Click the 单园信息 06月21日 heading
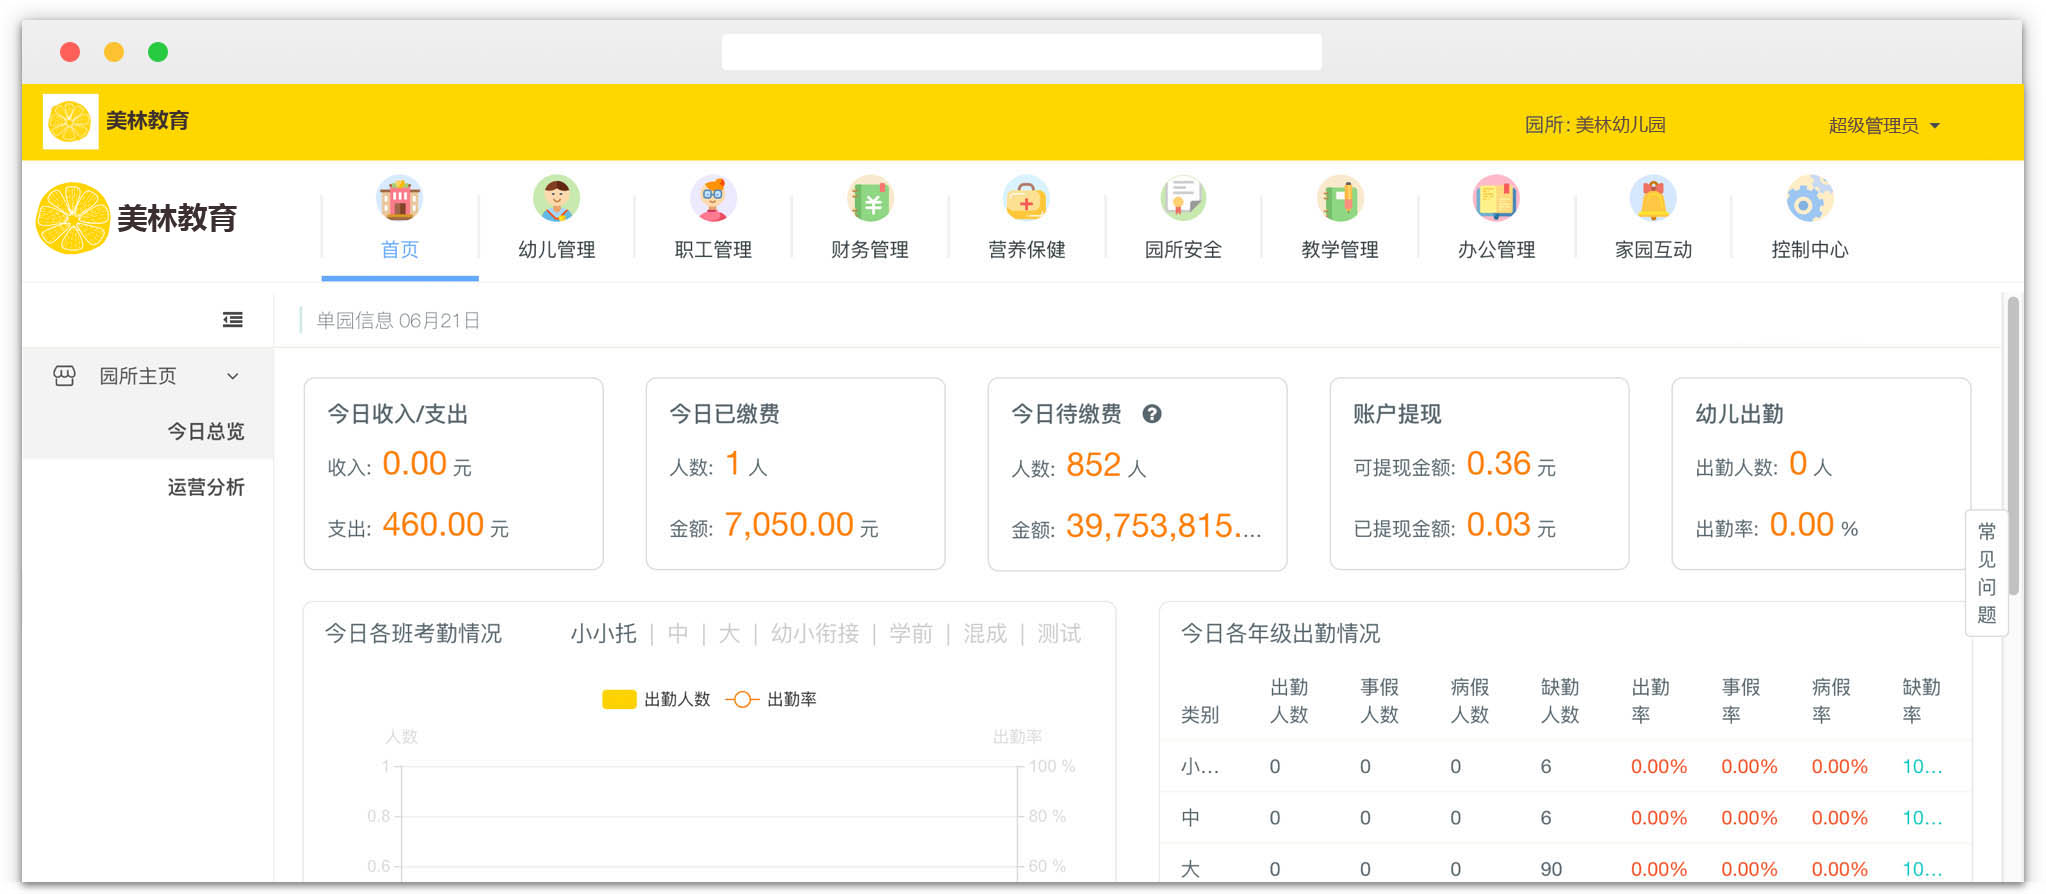The width and height of the screenshot is (2046, 894). click(x=398, y=321)
